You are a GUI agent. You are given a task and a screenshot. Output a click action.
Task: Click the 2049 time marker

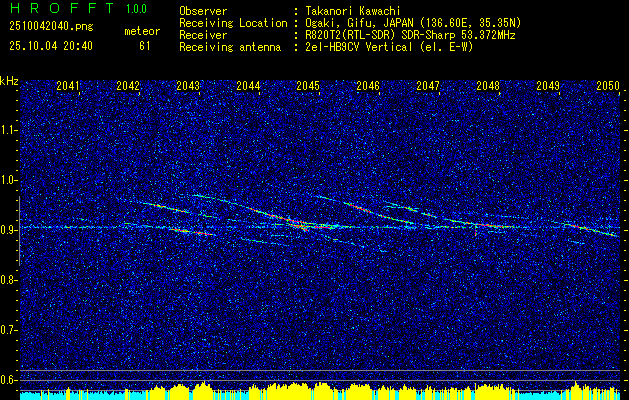548,86
